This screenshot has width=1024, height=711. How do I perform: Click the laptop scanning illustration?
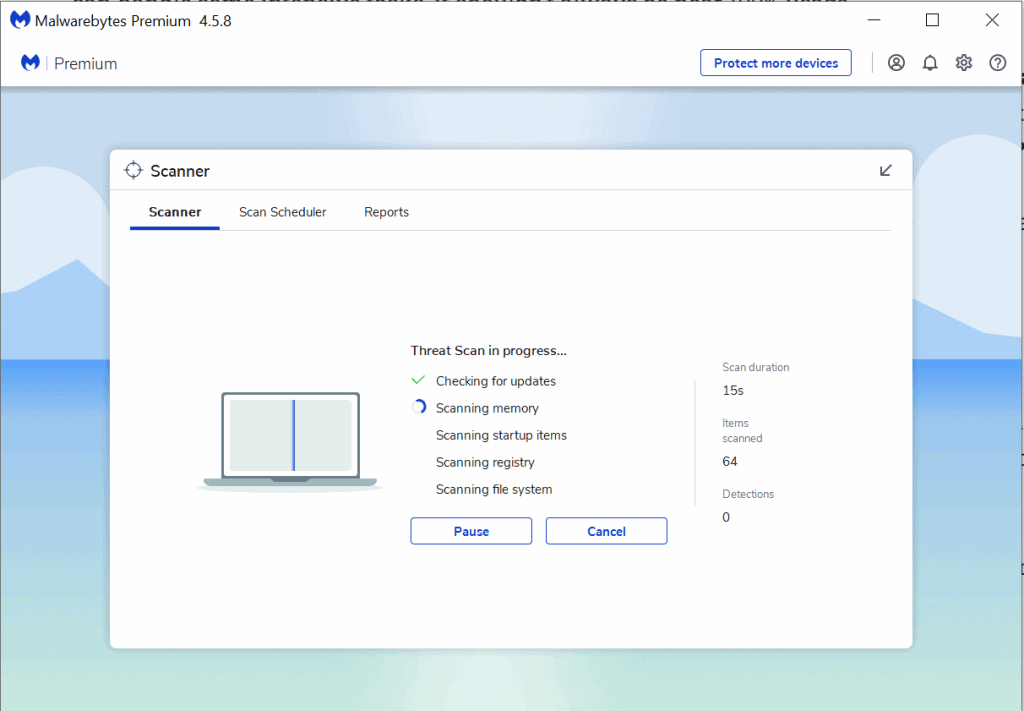[291, 441]
